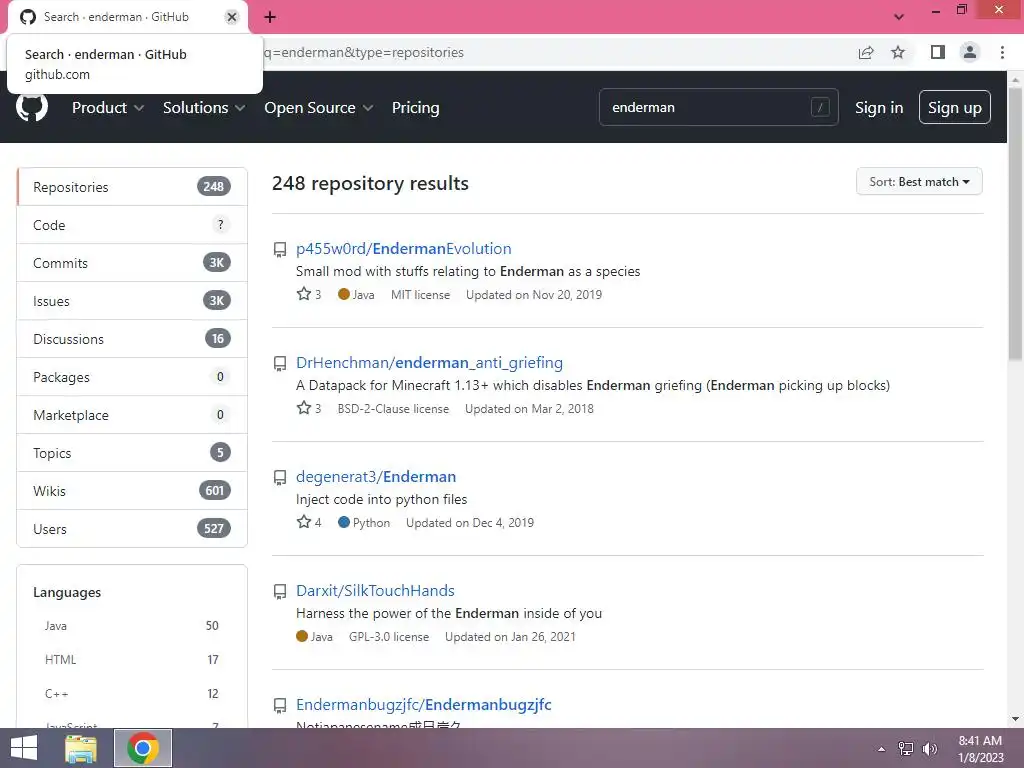
Task: Open p455w0rd/EndermanEvolution repository
Action: (x=403, y=249)
